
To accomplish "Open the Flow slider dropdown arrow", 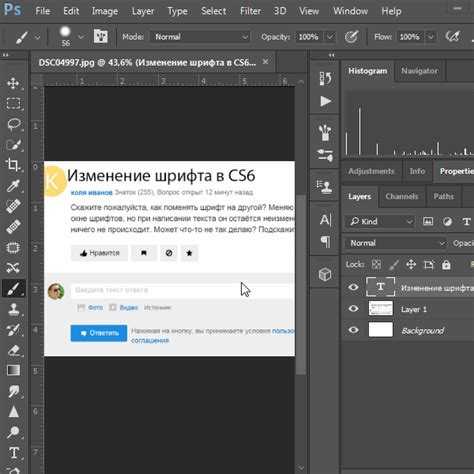I will point(431,37).
